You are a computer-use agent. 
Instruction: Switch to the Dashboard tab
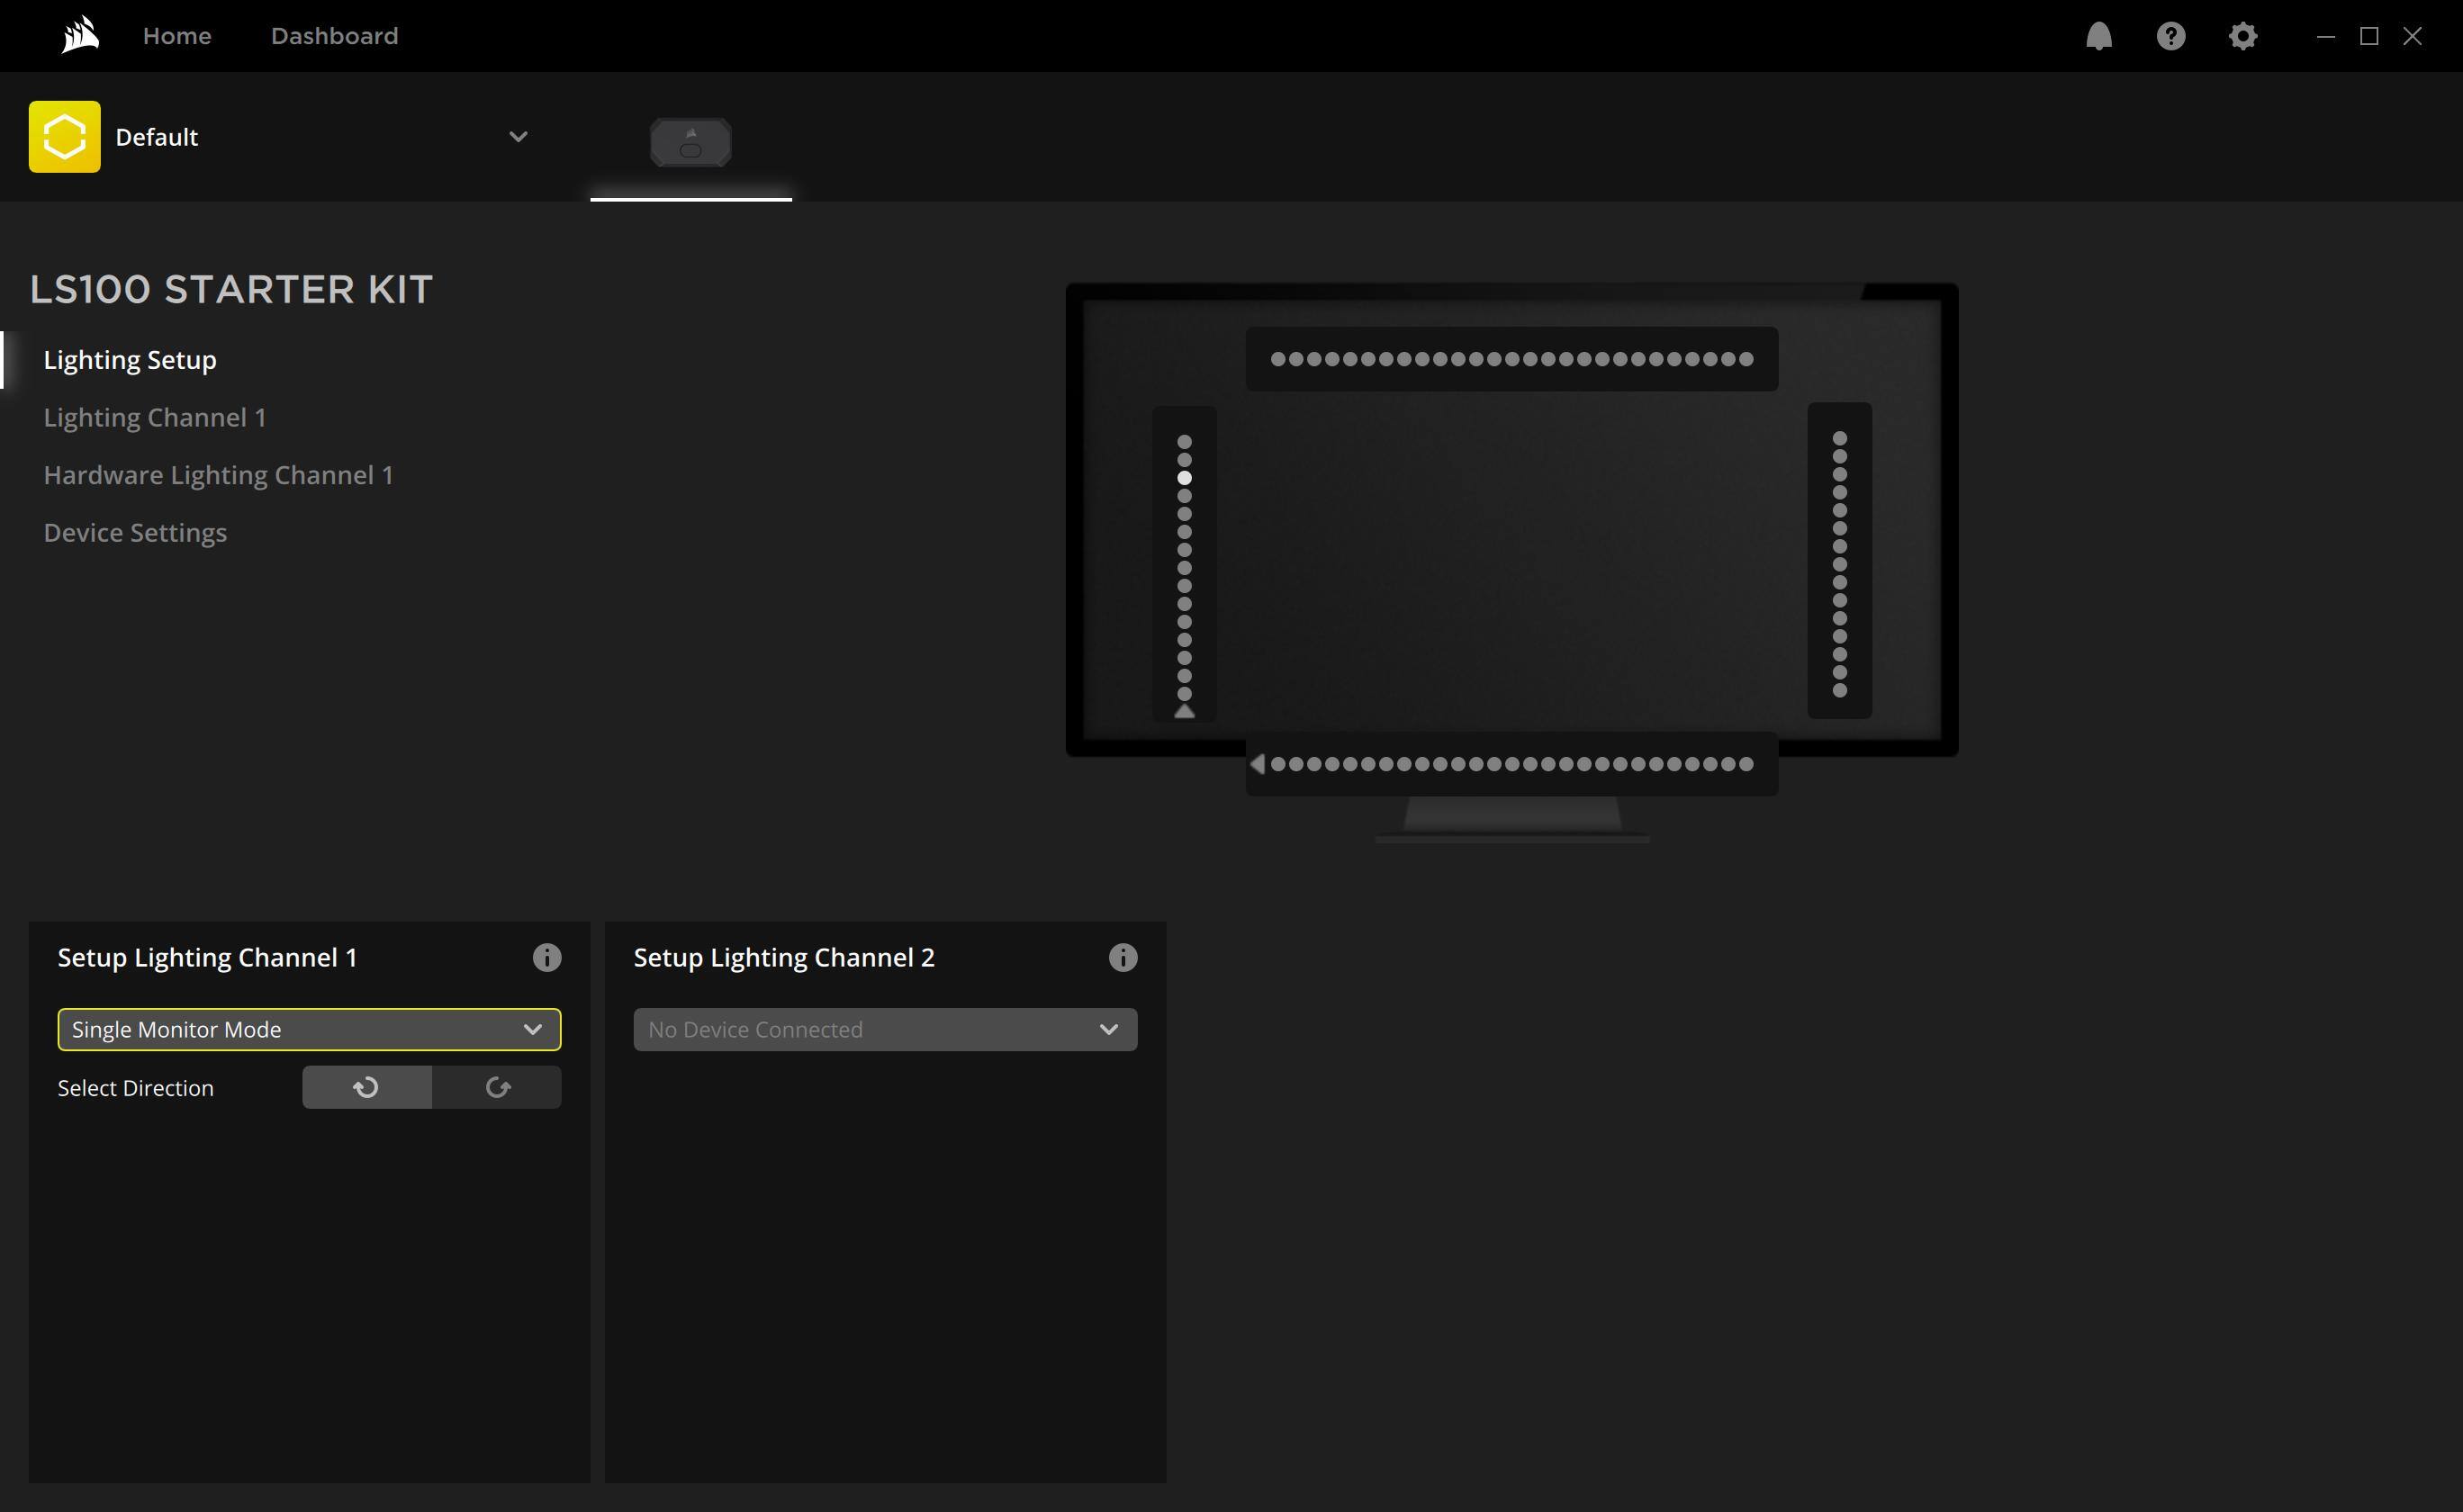click(334, 36)
